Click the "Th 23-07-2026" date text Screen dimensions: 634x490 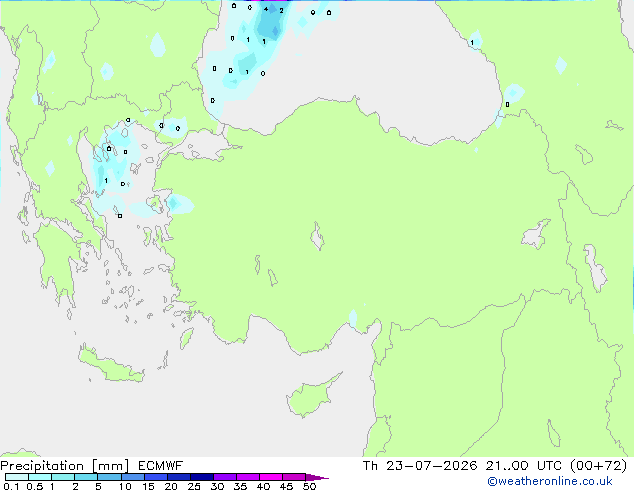click(420, 466)
